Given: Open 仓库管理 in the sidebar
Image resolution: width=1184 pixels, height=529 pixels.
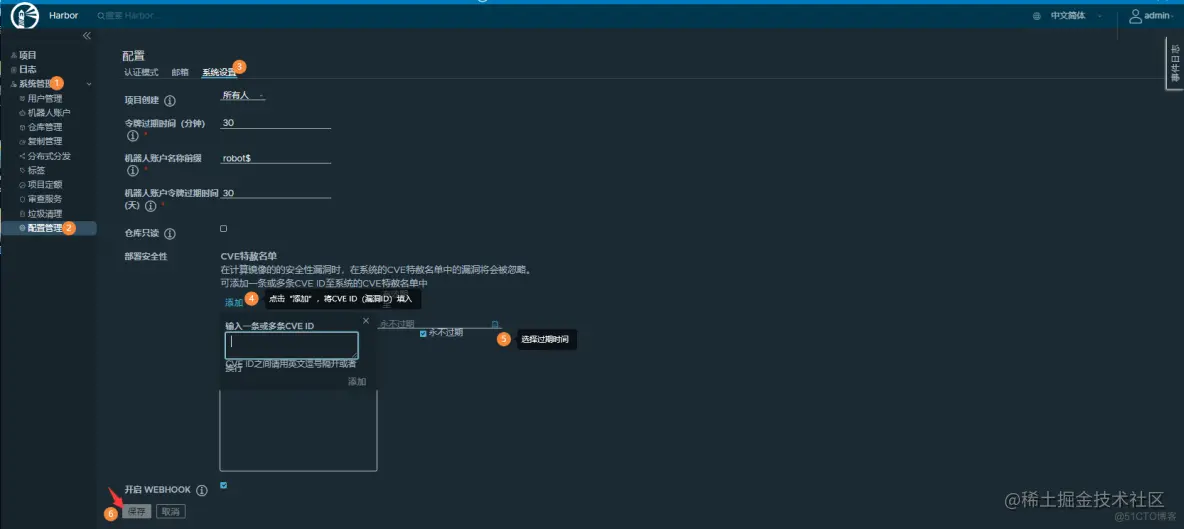Looking at the screenshot, I should pos(45,127).
